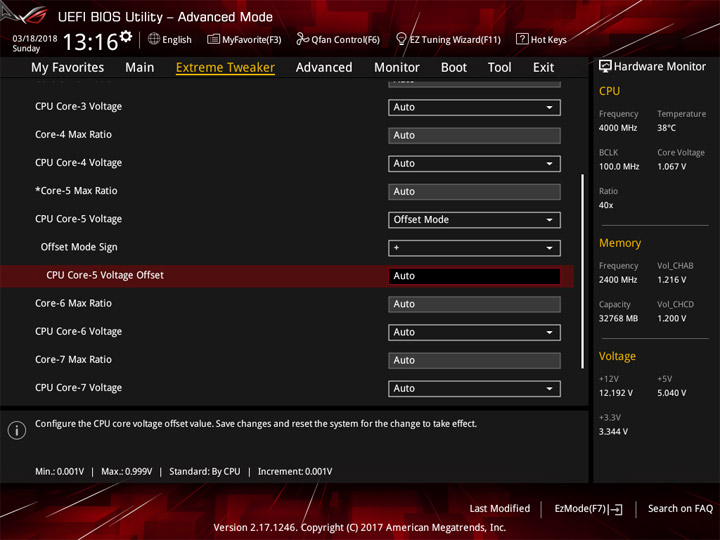Click the Hot Keys question mark icon

coord(522,39)
